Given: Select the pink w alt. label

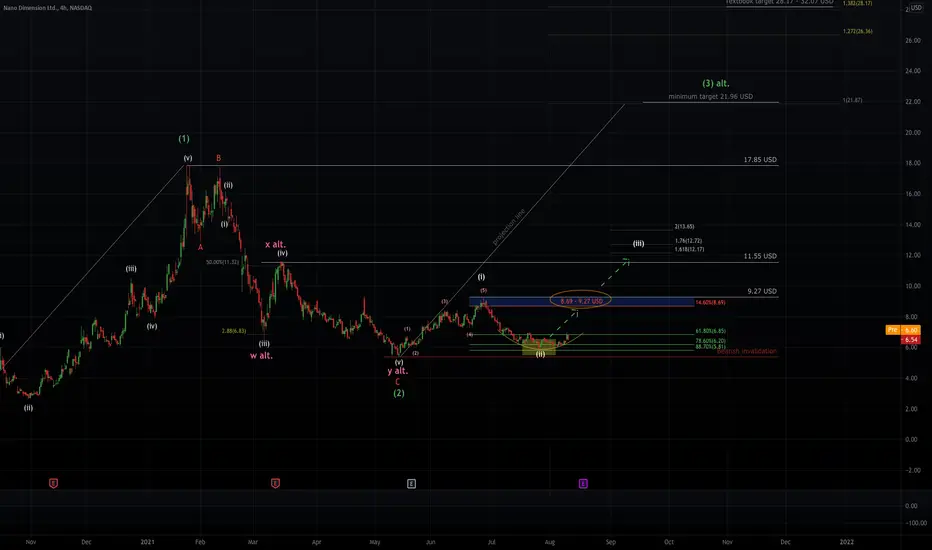Looking at the screenshot, I should 261,356.
